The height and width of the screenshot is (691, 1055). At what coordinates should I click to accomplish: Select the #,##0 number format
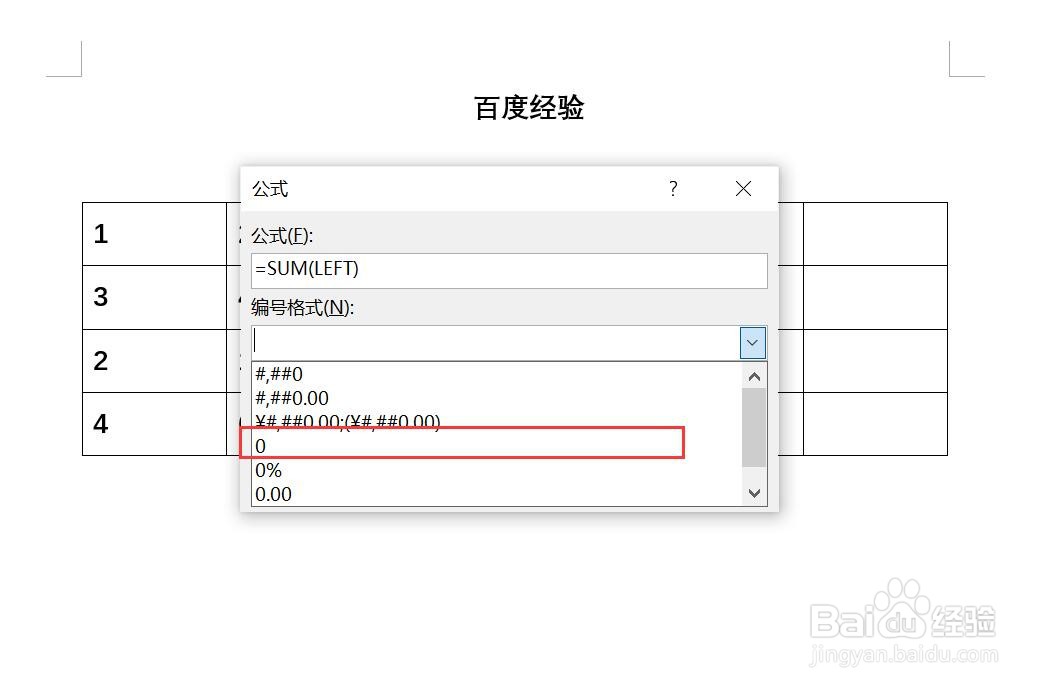[279, 375]
